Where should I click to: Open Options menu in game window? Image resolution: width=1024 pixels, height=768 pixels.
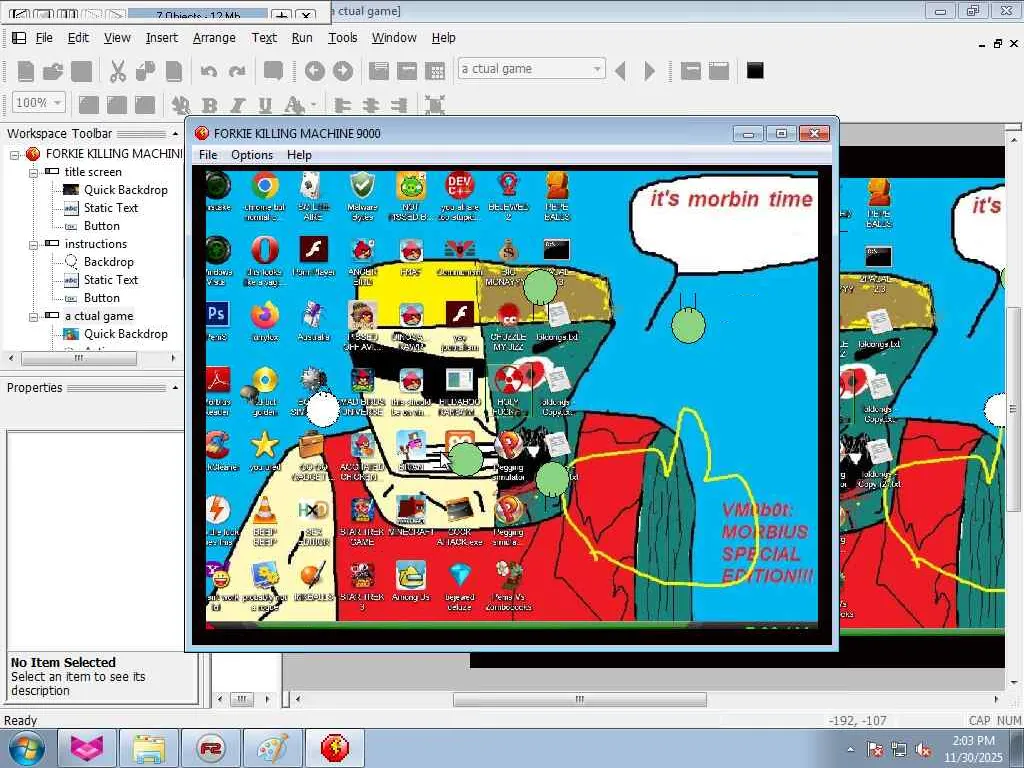pos(251,155)
